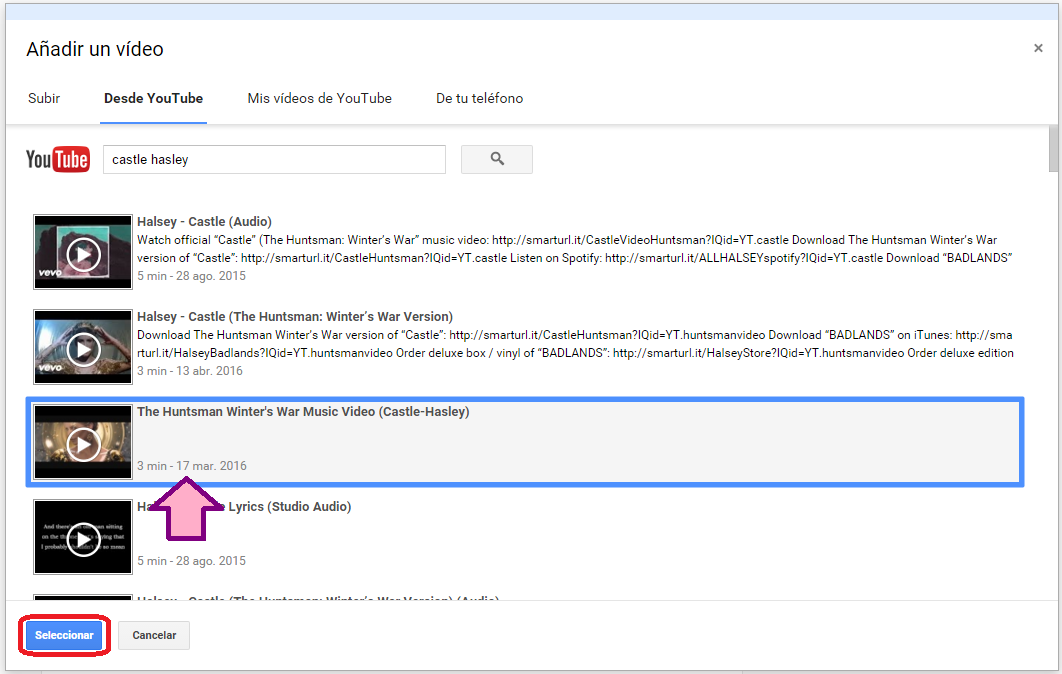Select The Huntsman Winter's War Music Video title

(x=303, y=411)
